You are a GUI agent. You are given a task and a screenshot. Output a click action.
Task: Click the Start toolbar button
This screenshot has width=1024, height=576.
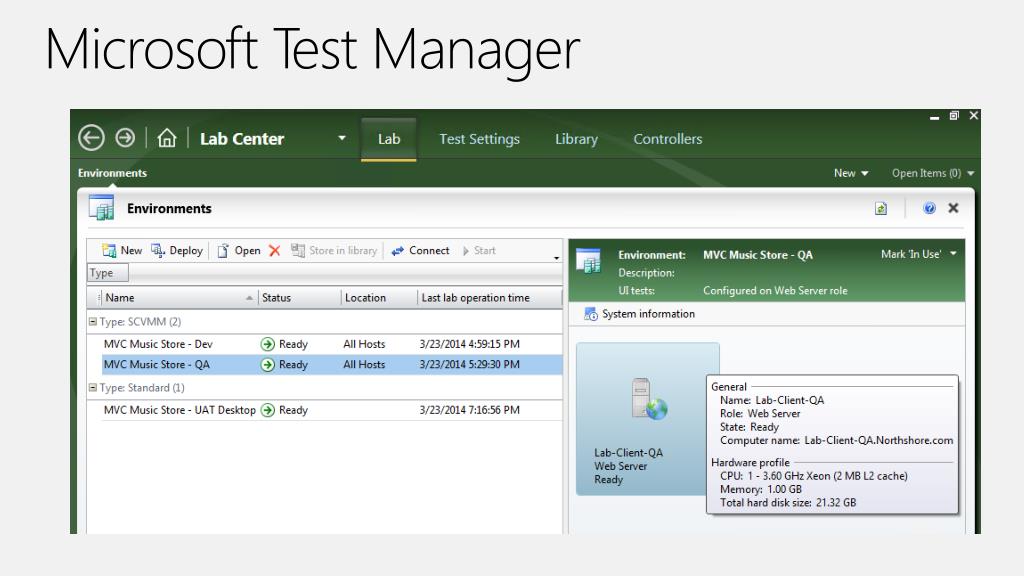point(479,250)
